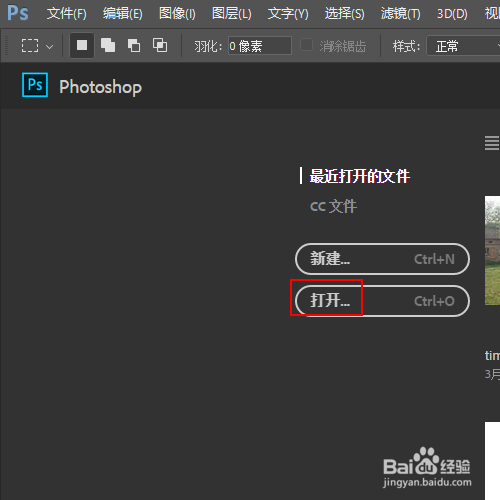Choose the Intersect with Selection mode icon
This screenshot has height=500, width=500.
coord(160,45)
